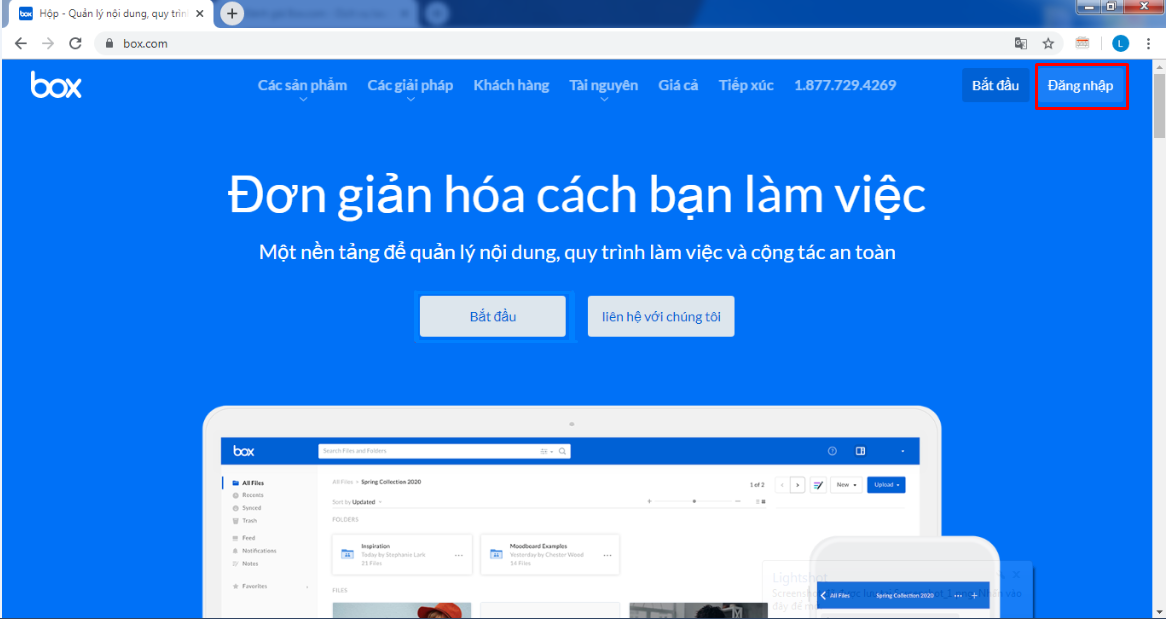Image resolution: width=1166 pixels, height=619 pixels.
Task: Click the laptop Box app preview image
Action: tap(571, 513)
